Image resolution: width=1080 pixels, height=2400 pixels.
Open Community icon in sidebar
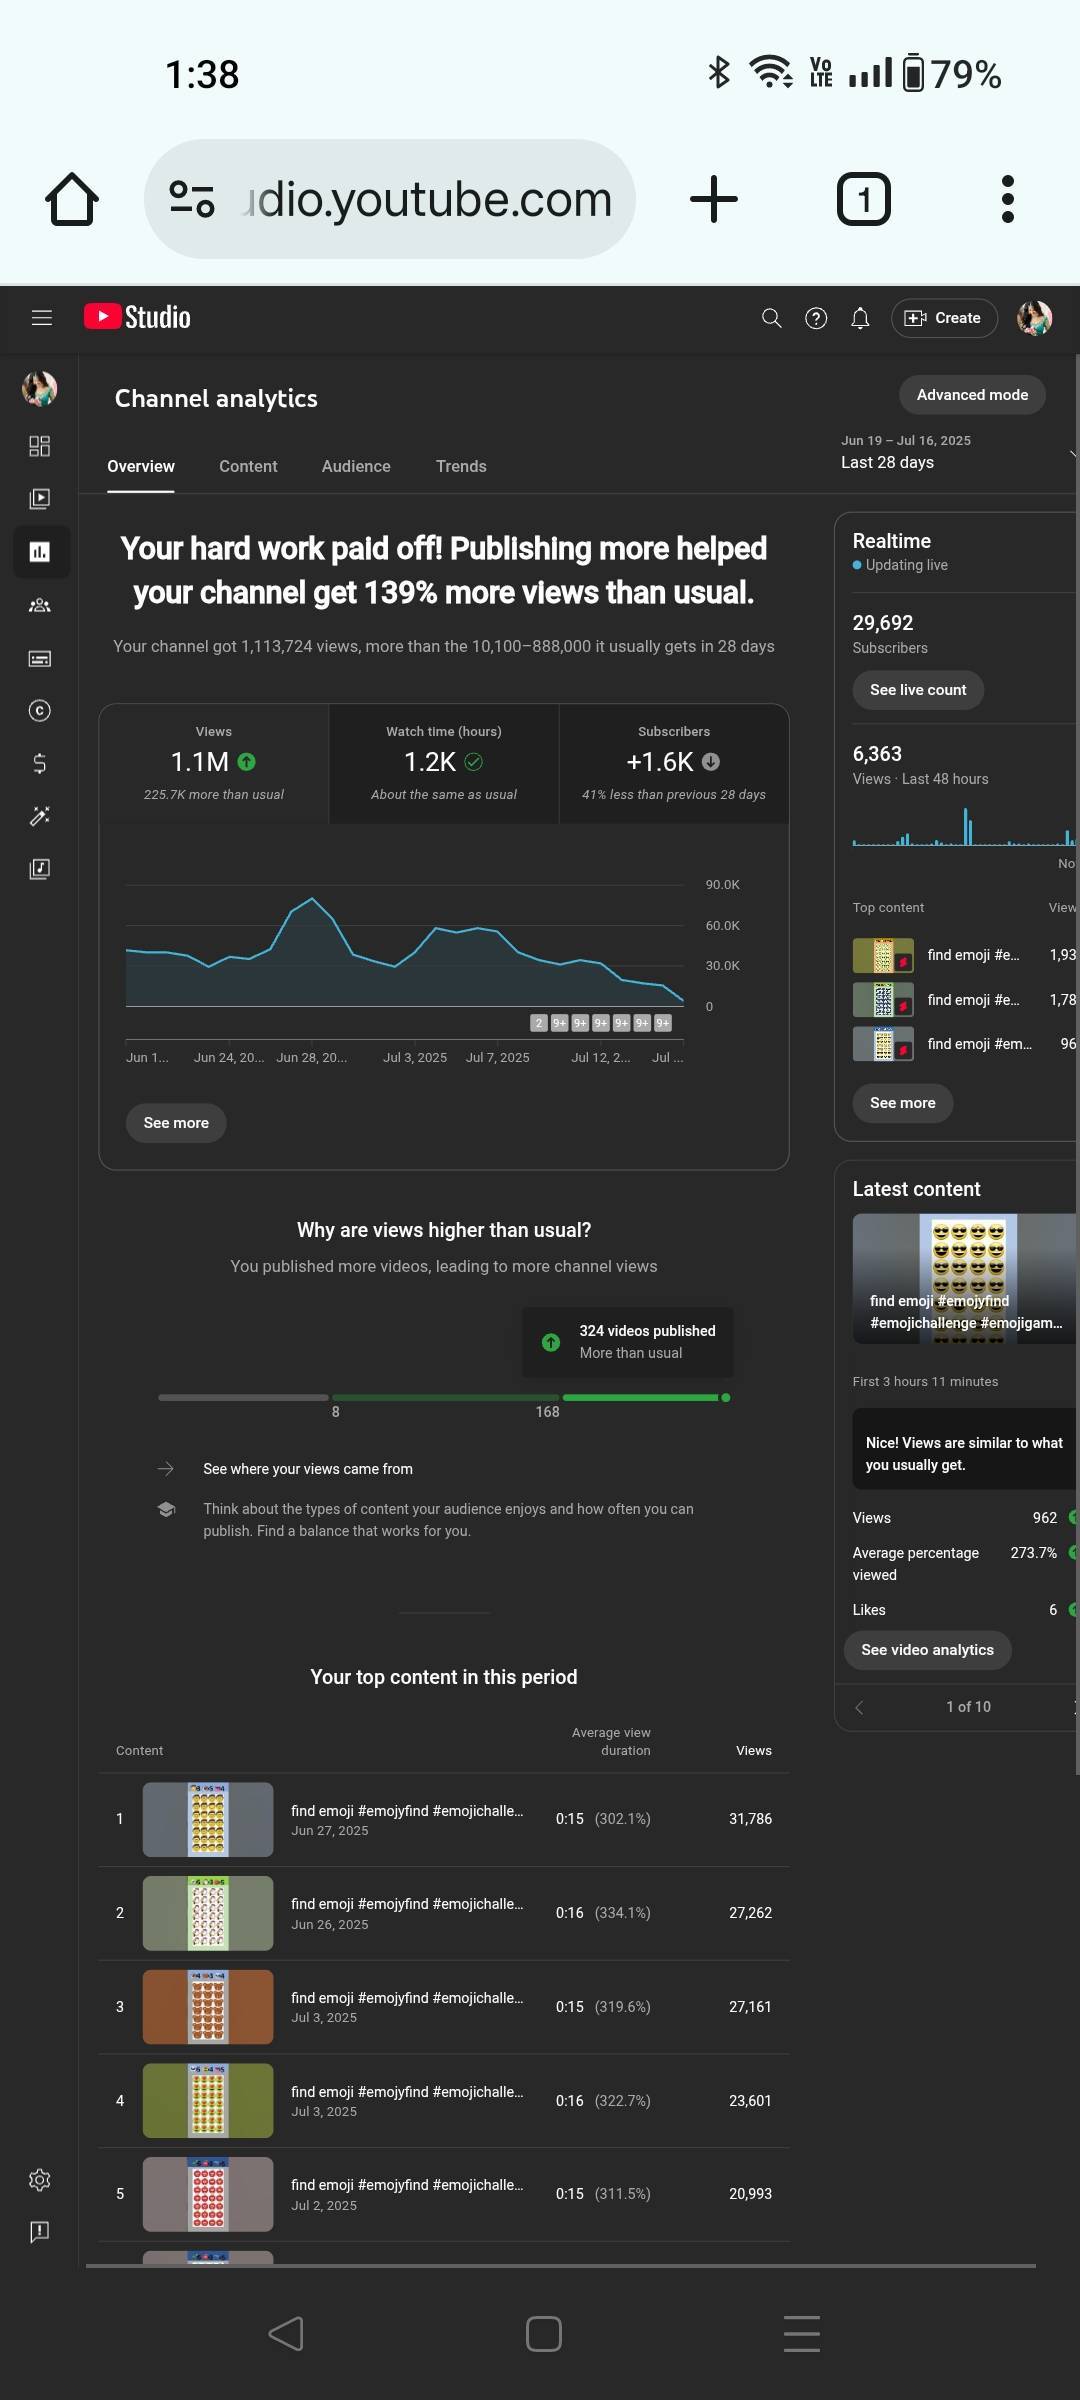coord(40,605)
